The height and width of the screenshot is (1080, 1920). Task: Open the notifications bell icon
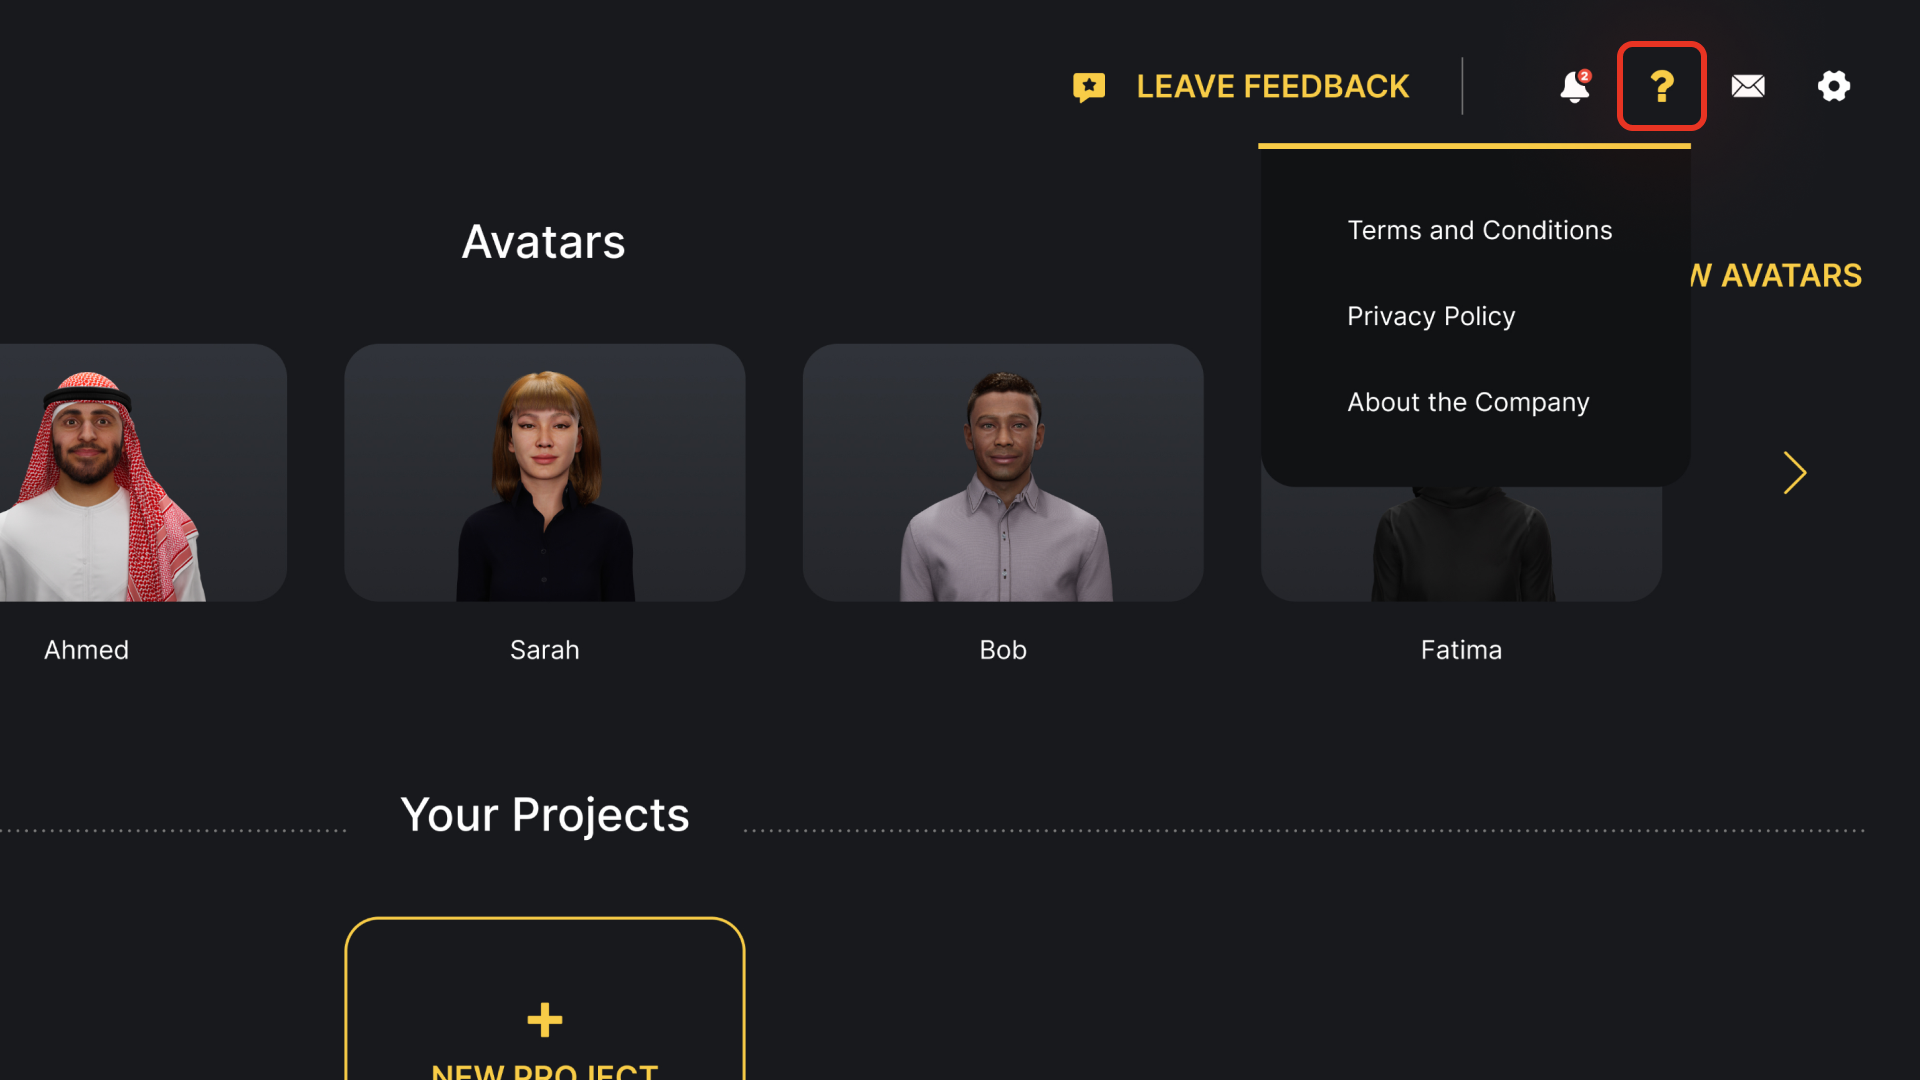pos(1574,87)
